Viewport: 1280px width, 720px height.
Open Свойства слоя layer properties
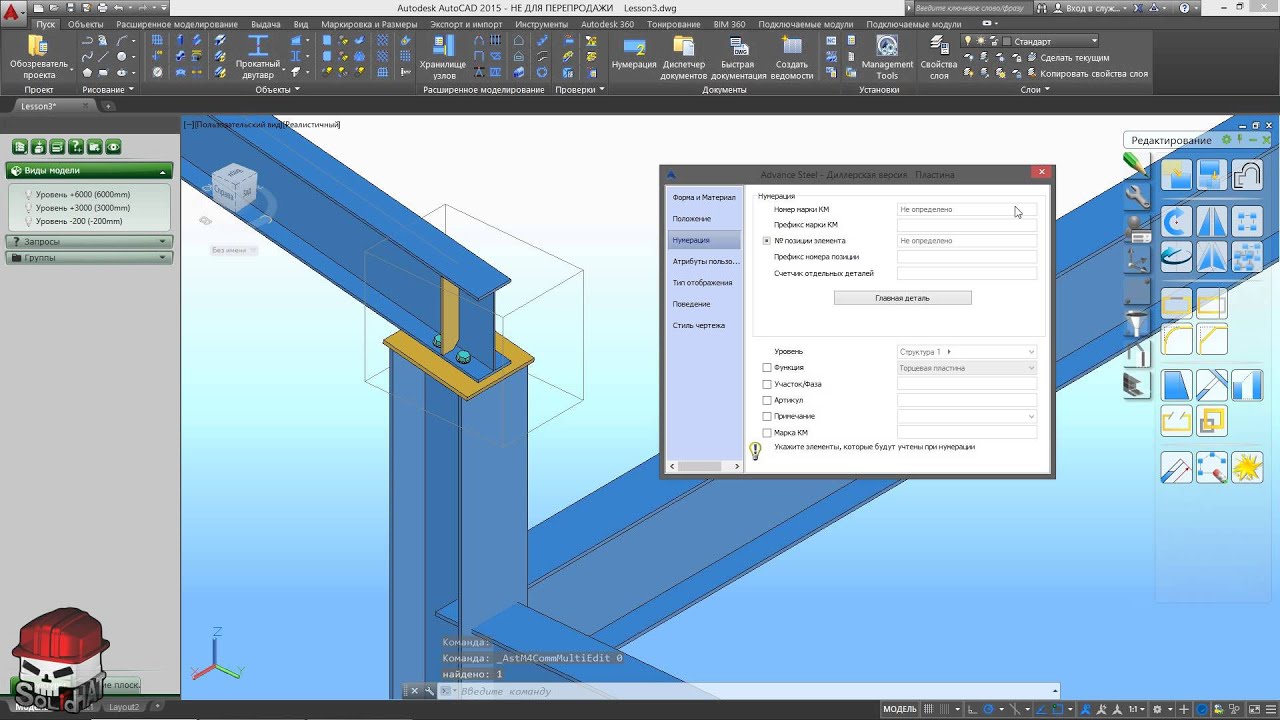click(939, 57)
